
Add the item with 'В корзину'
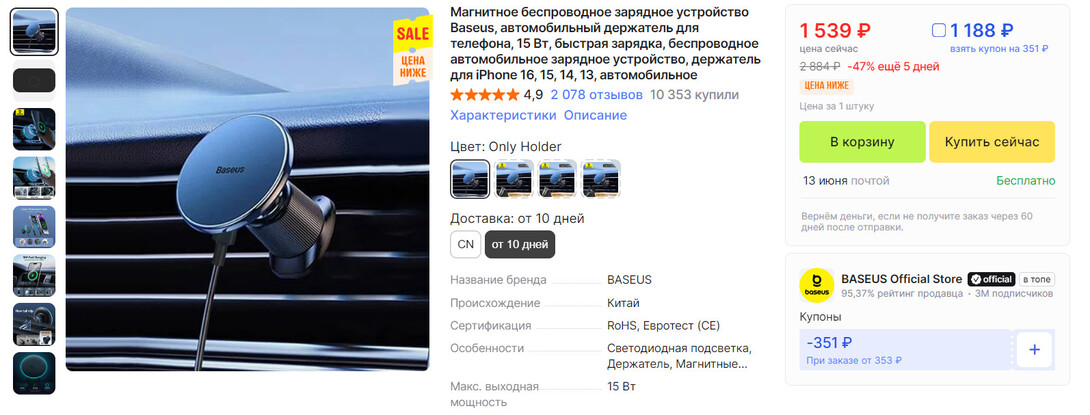(862, 142)
